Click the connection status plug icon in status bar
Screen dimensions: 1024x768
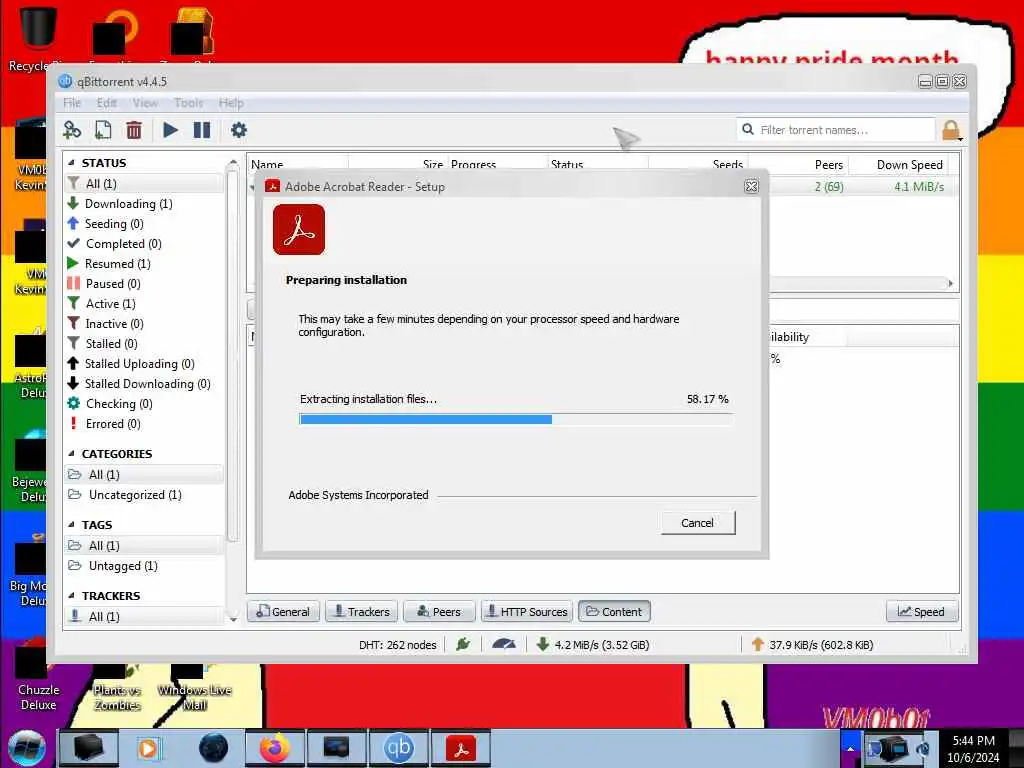[x=463, y=645]
